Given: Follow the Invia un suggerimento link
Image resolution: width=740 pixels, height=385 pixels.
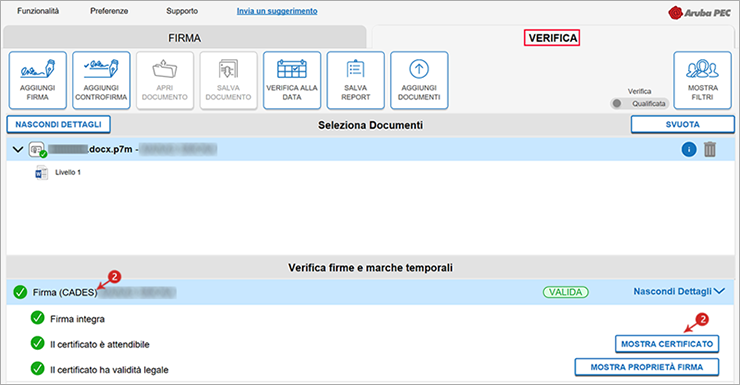Looking at the screenshot, I should click(x=277, y=11).
